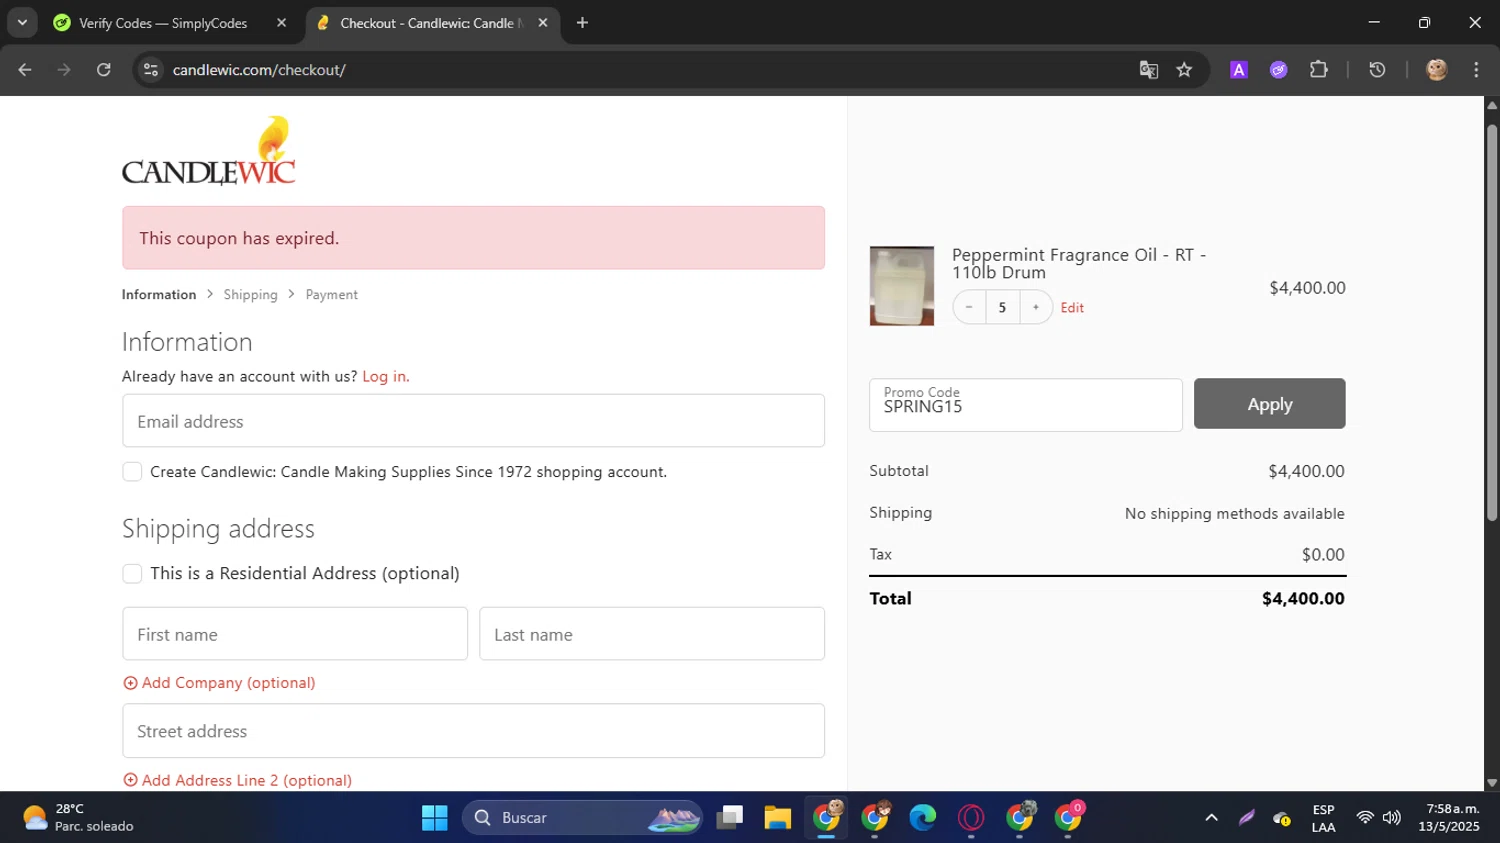1500x843 pixels.
Task: Open the Peppermint Fragrance Oil product thumbnail
Action: tap(902, 286)
